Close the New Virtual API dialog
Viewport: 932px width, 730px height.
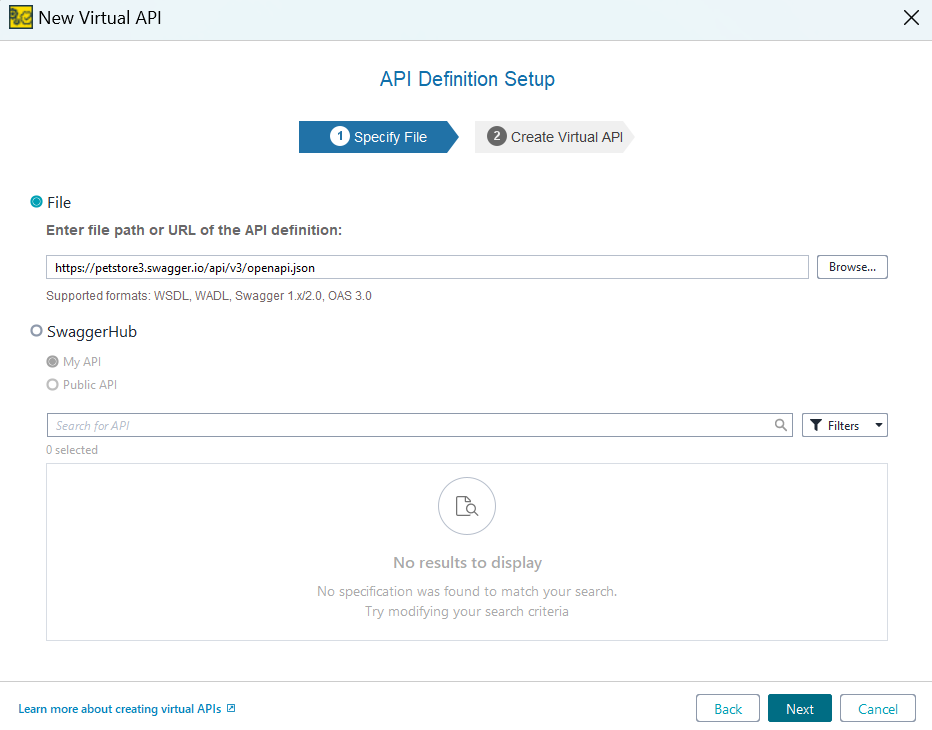pos(910,17)
